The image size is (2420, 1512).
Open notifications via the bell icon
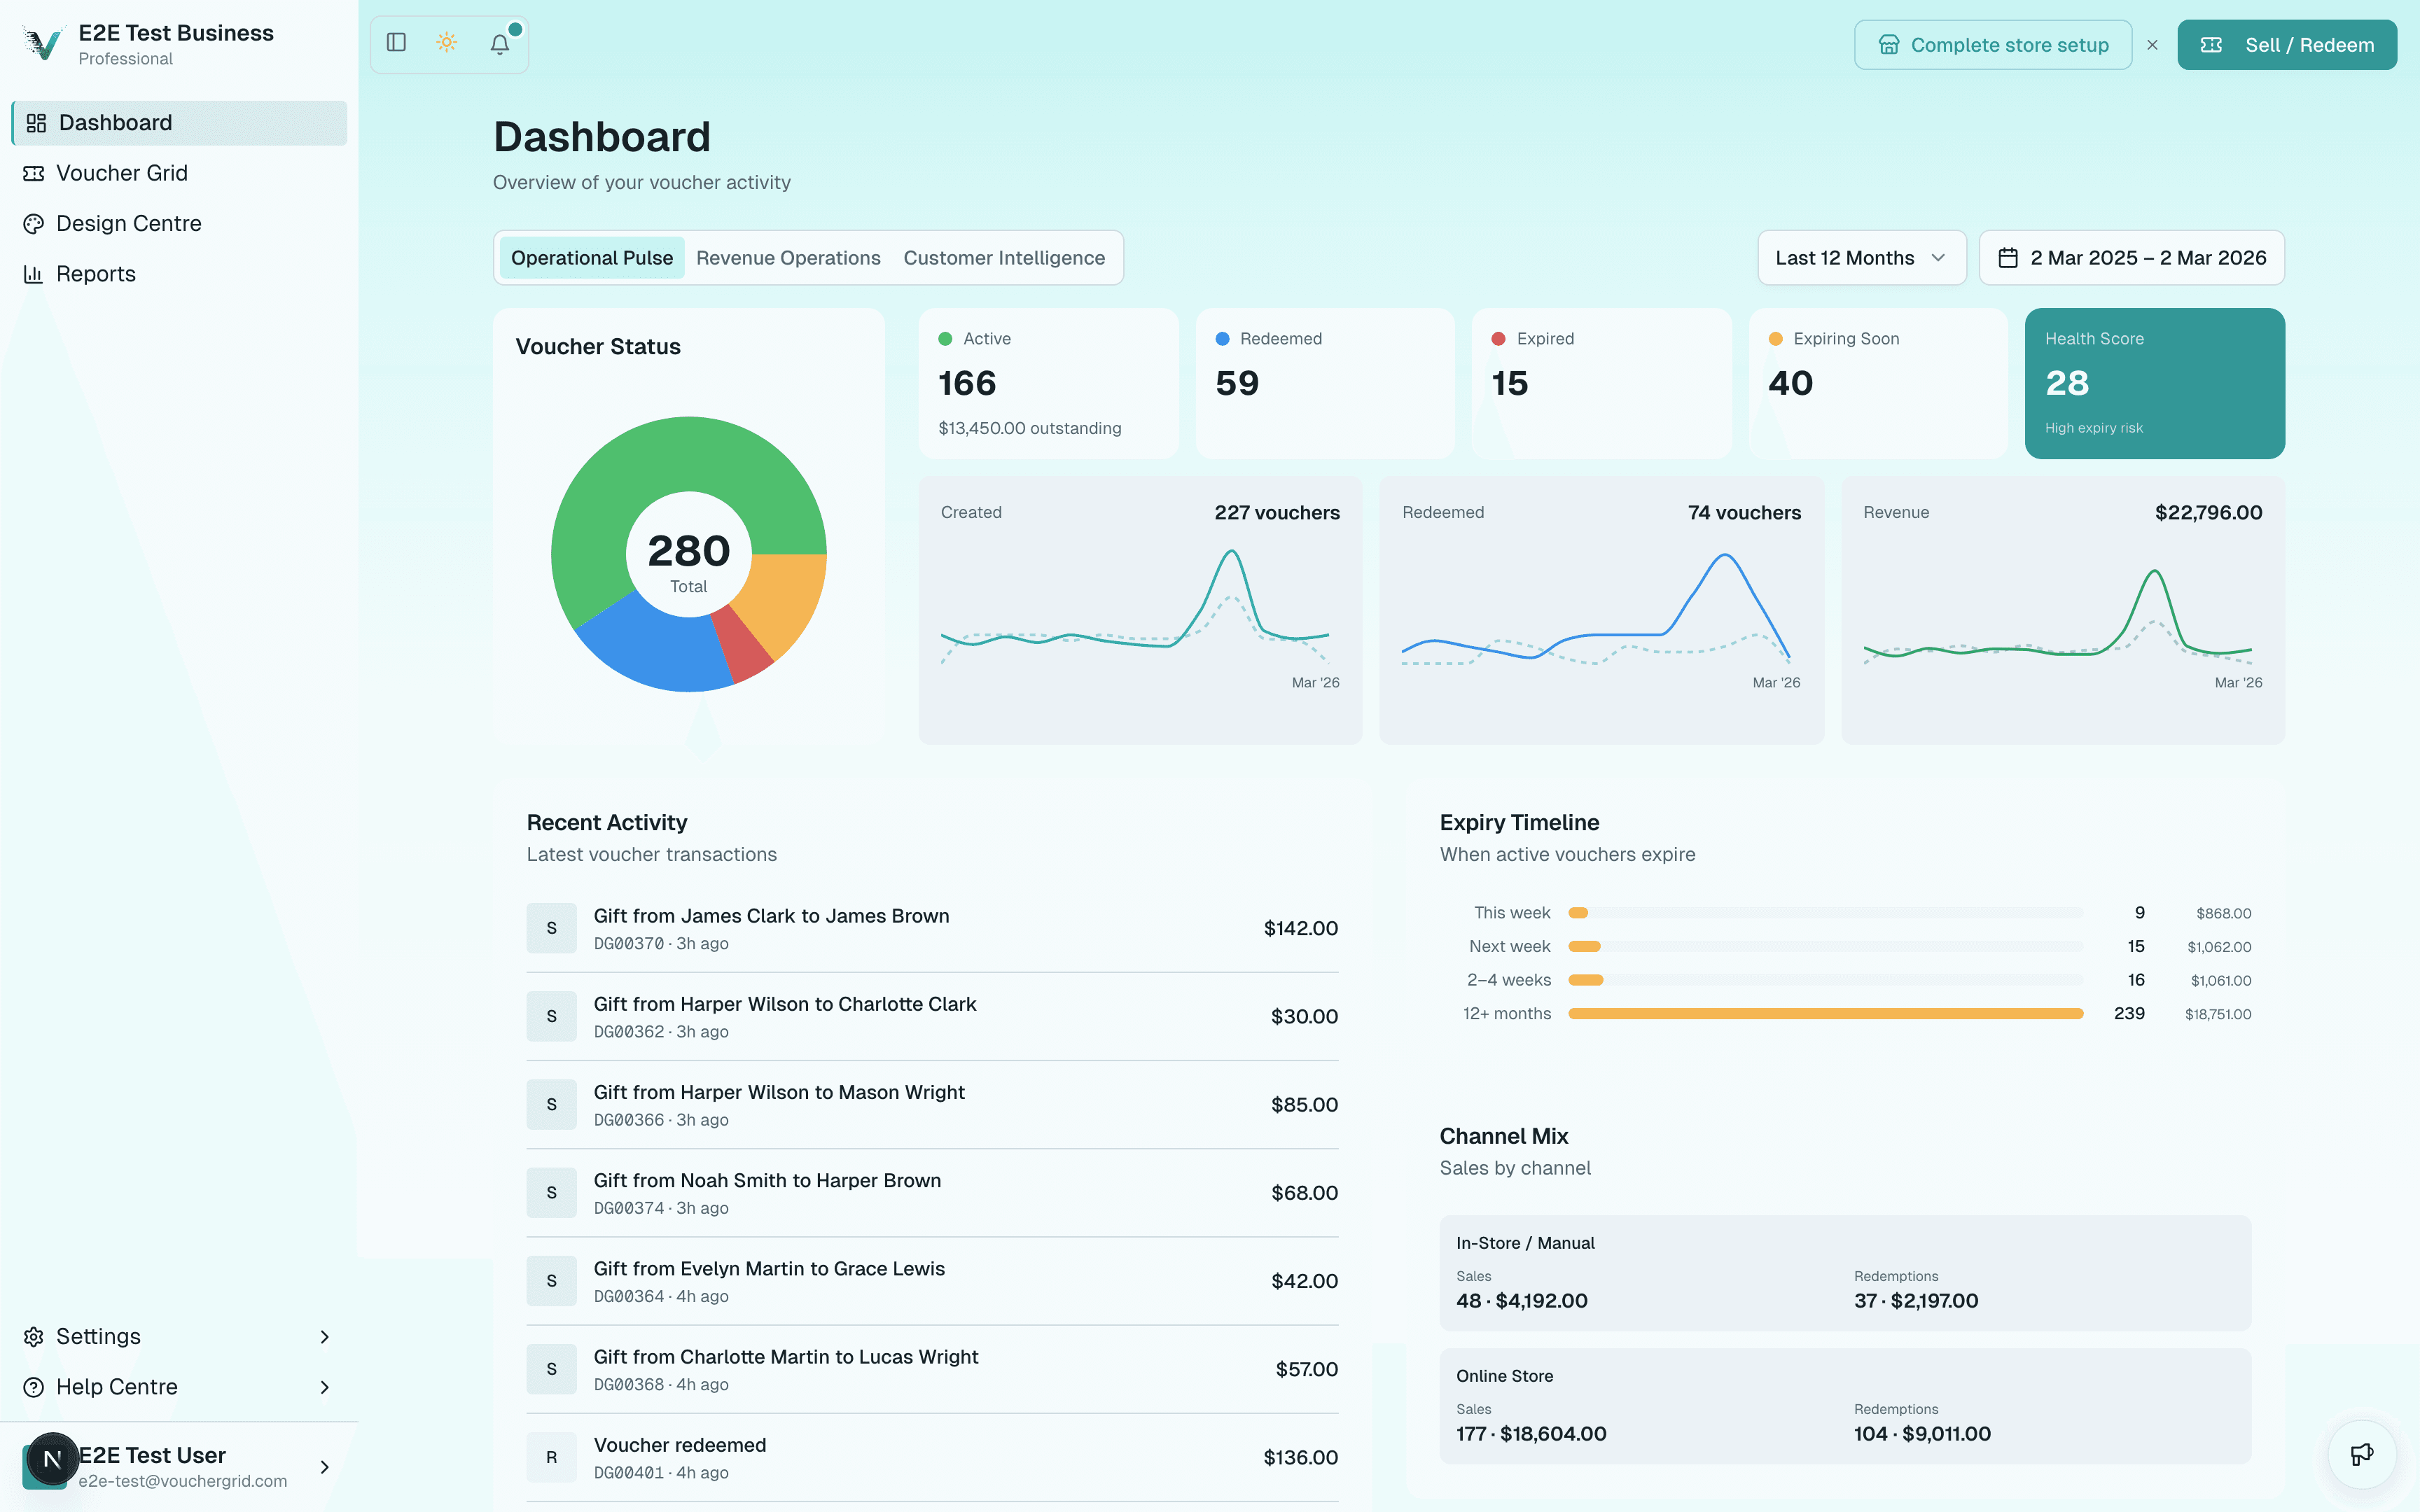(x=500, y=44)
